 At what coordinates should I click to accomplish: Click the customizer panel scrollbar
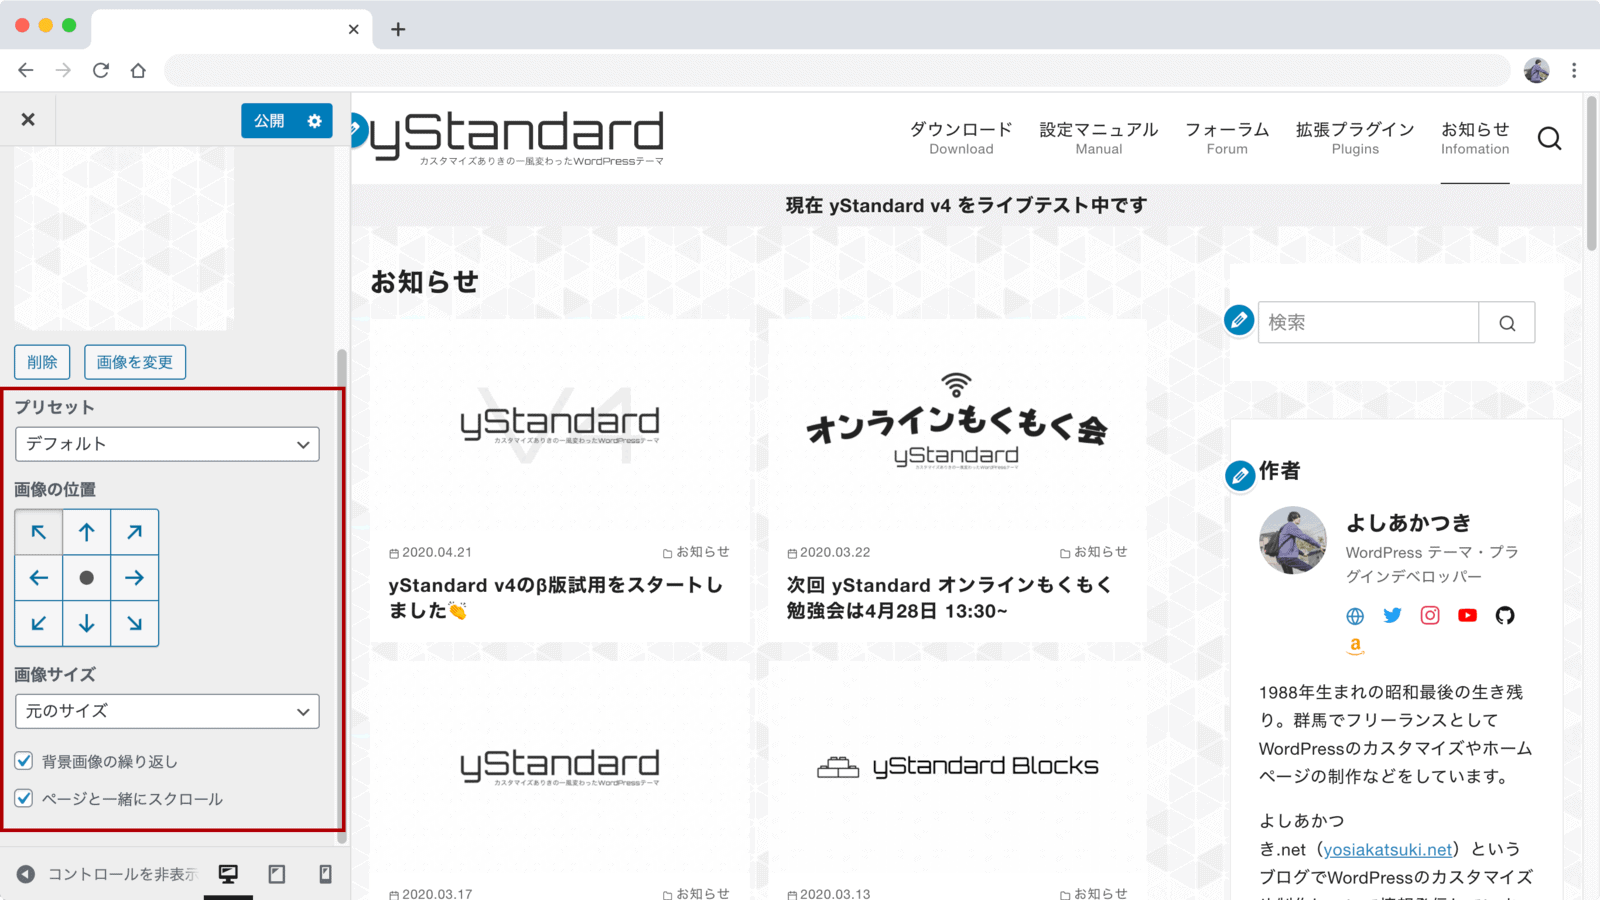[x=341, y=596]
